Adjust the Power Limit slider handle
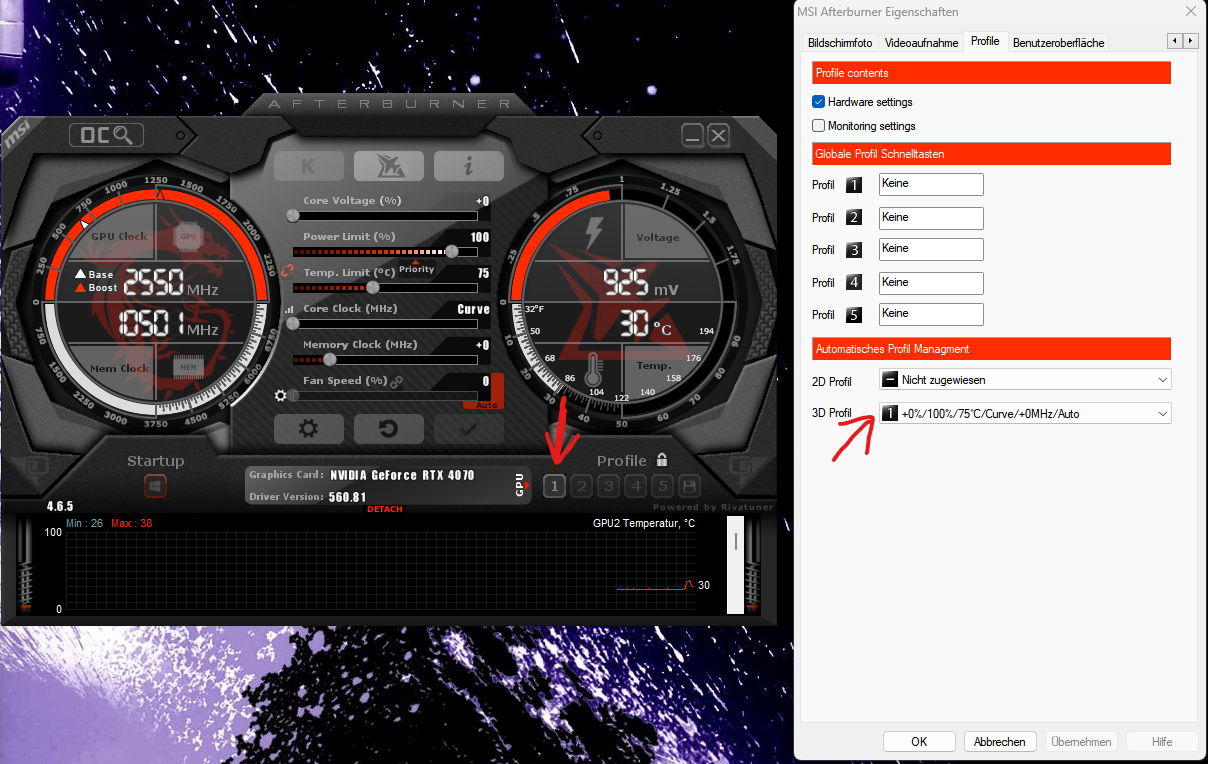The height and width of the screenshot is (764, 1208). [x=452, y=251]
